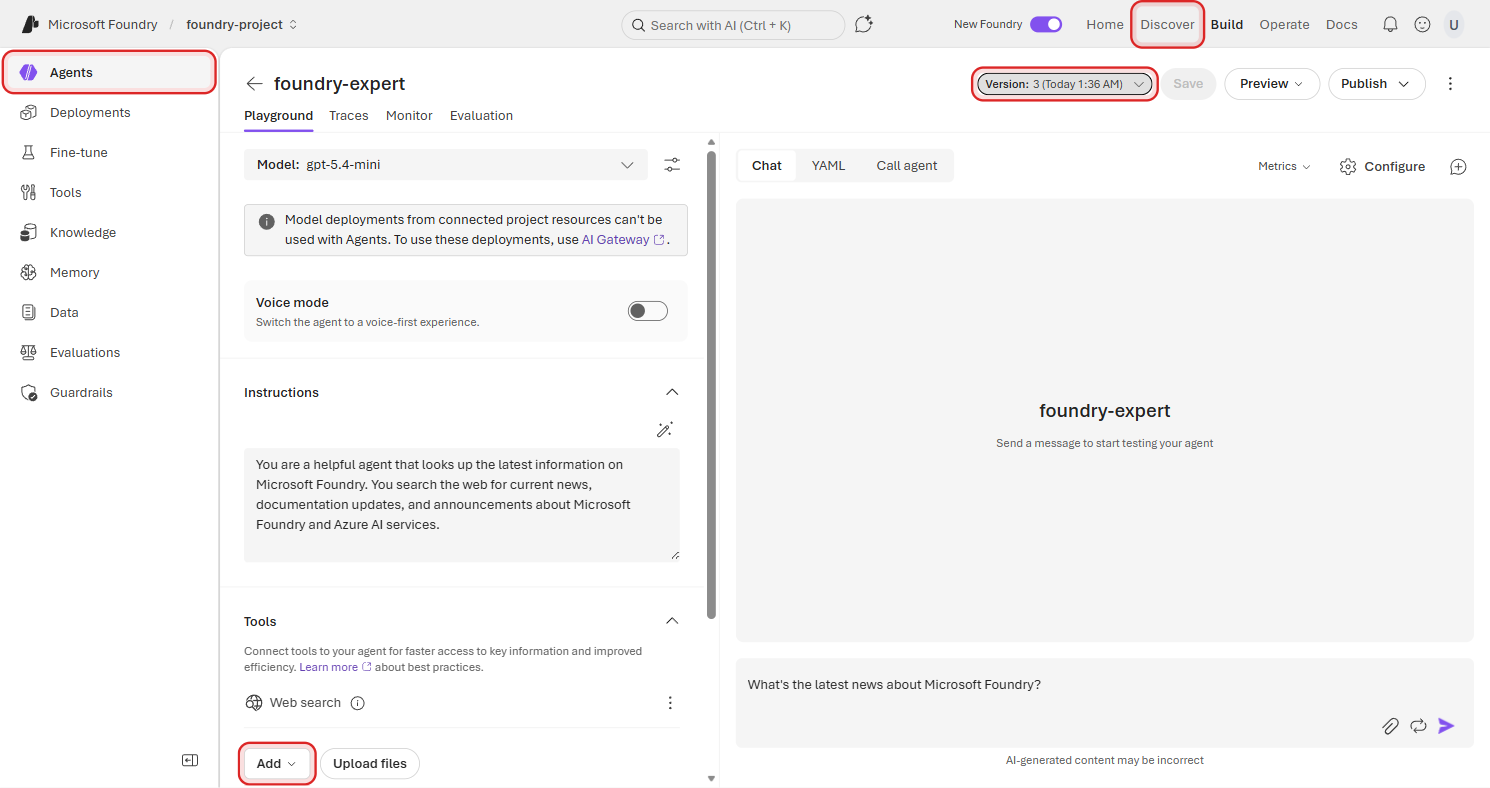This screenshot has width=1490, height=788.
Task: Open Data in the sidebar
Action: tap(110, 313)
